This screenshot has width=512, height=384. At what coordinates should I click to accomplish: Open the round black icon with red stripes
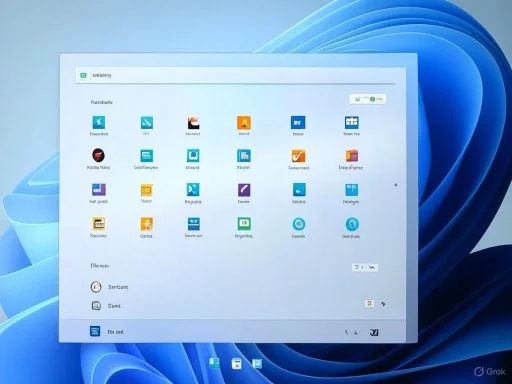[98, 155]
